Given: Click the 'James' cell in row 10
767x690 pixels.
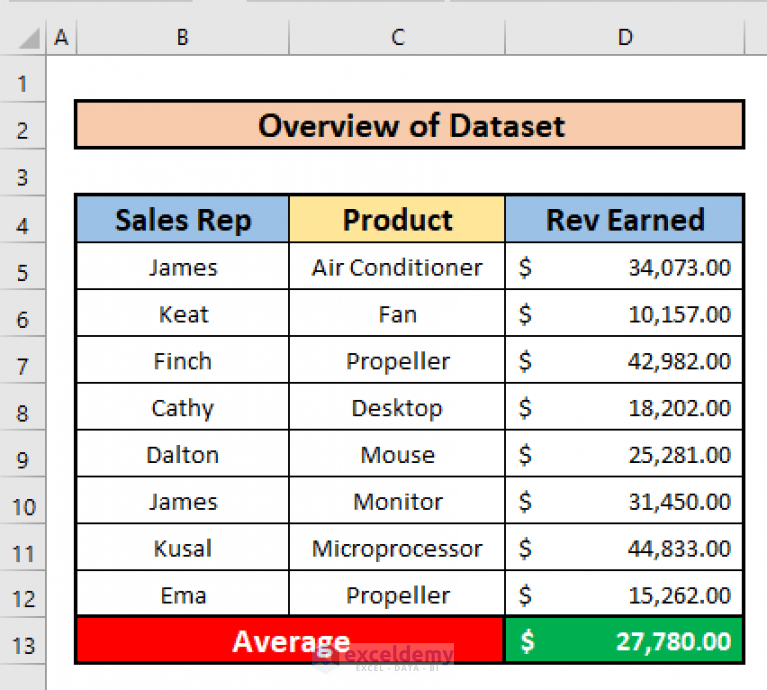Looking at the screenshot, I should coord(182,501).
